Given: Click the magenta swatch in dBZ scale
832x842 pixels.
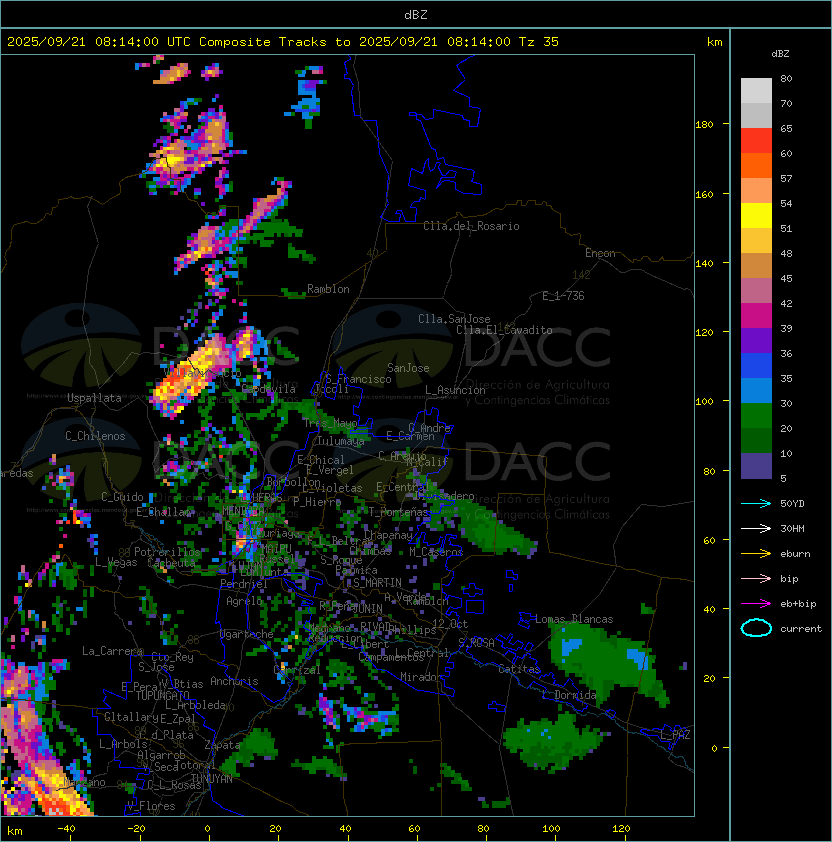Looking at the screenshot, I should pos(756,316).
